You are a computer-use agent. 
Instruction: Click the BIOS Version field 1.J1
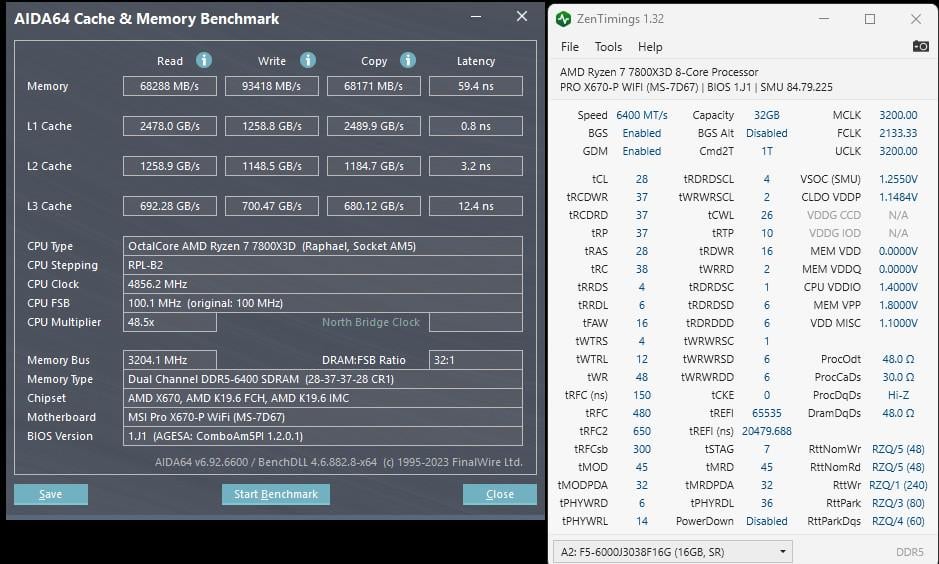click(x=323, y=436)
